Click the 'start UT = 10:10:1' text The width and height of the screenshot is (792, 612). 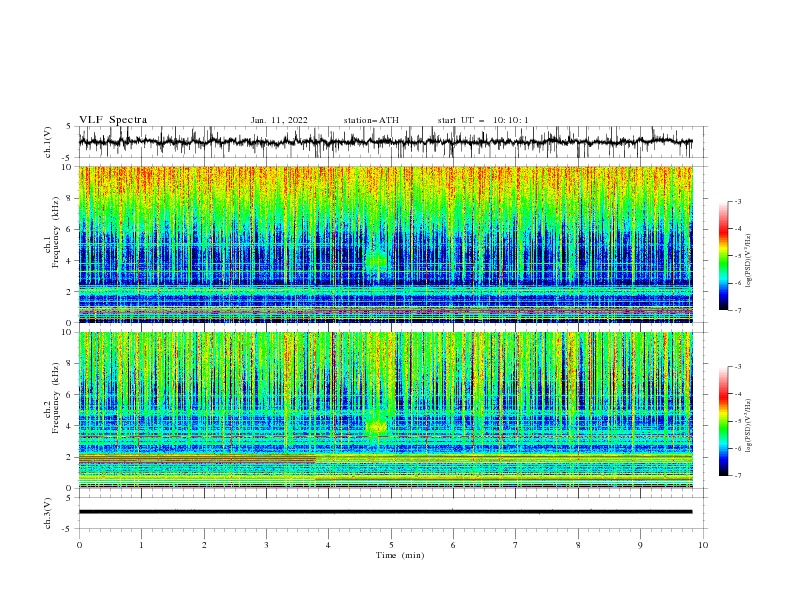[483, 120]
